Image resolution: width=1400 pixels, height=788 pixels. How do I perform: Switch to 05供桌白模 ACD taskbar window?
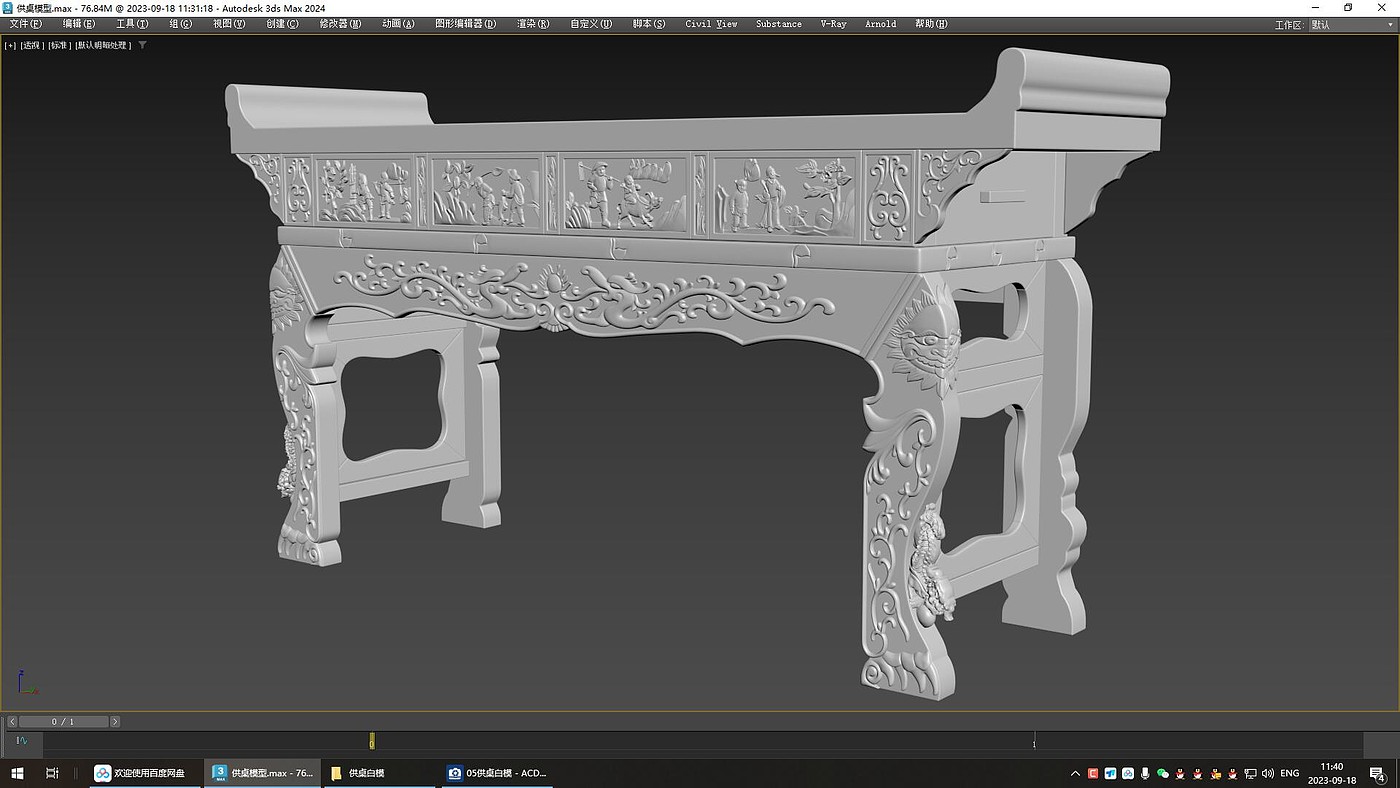pyautogui.click(x=497, y=773)
